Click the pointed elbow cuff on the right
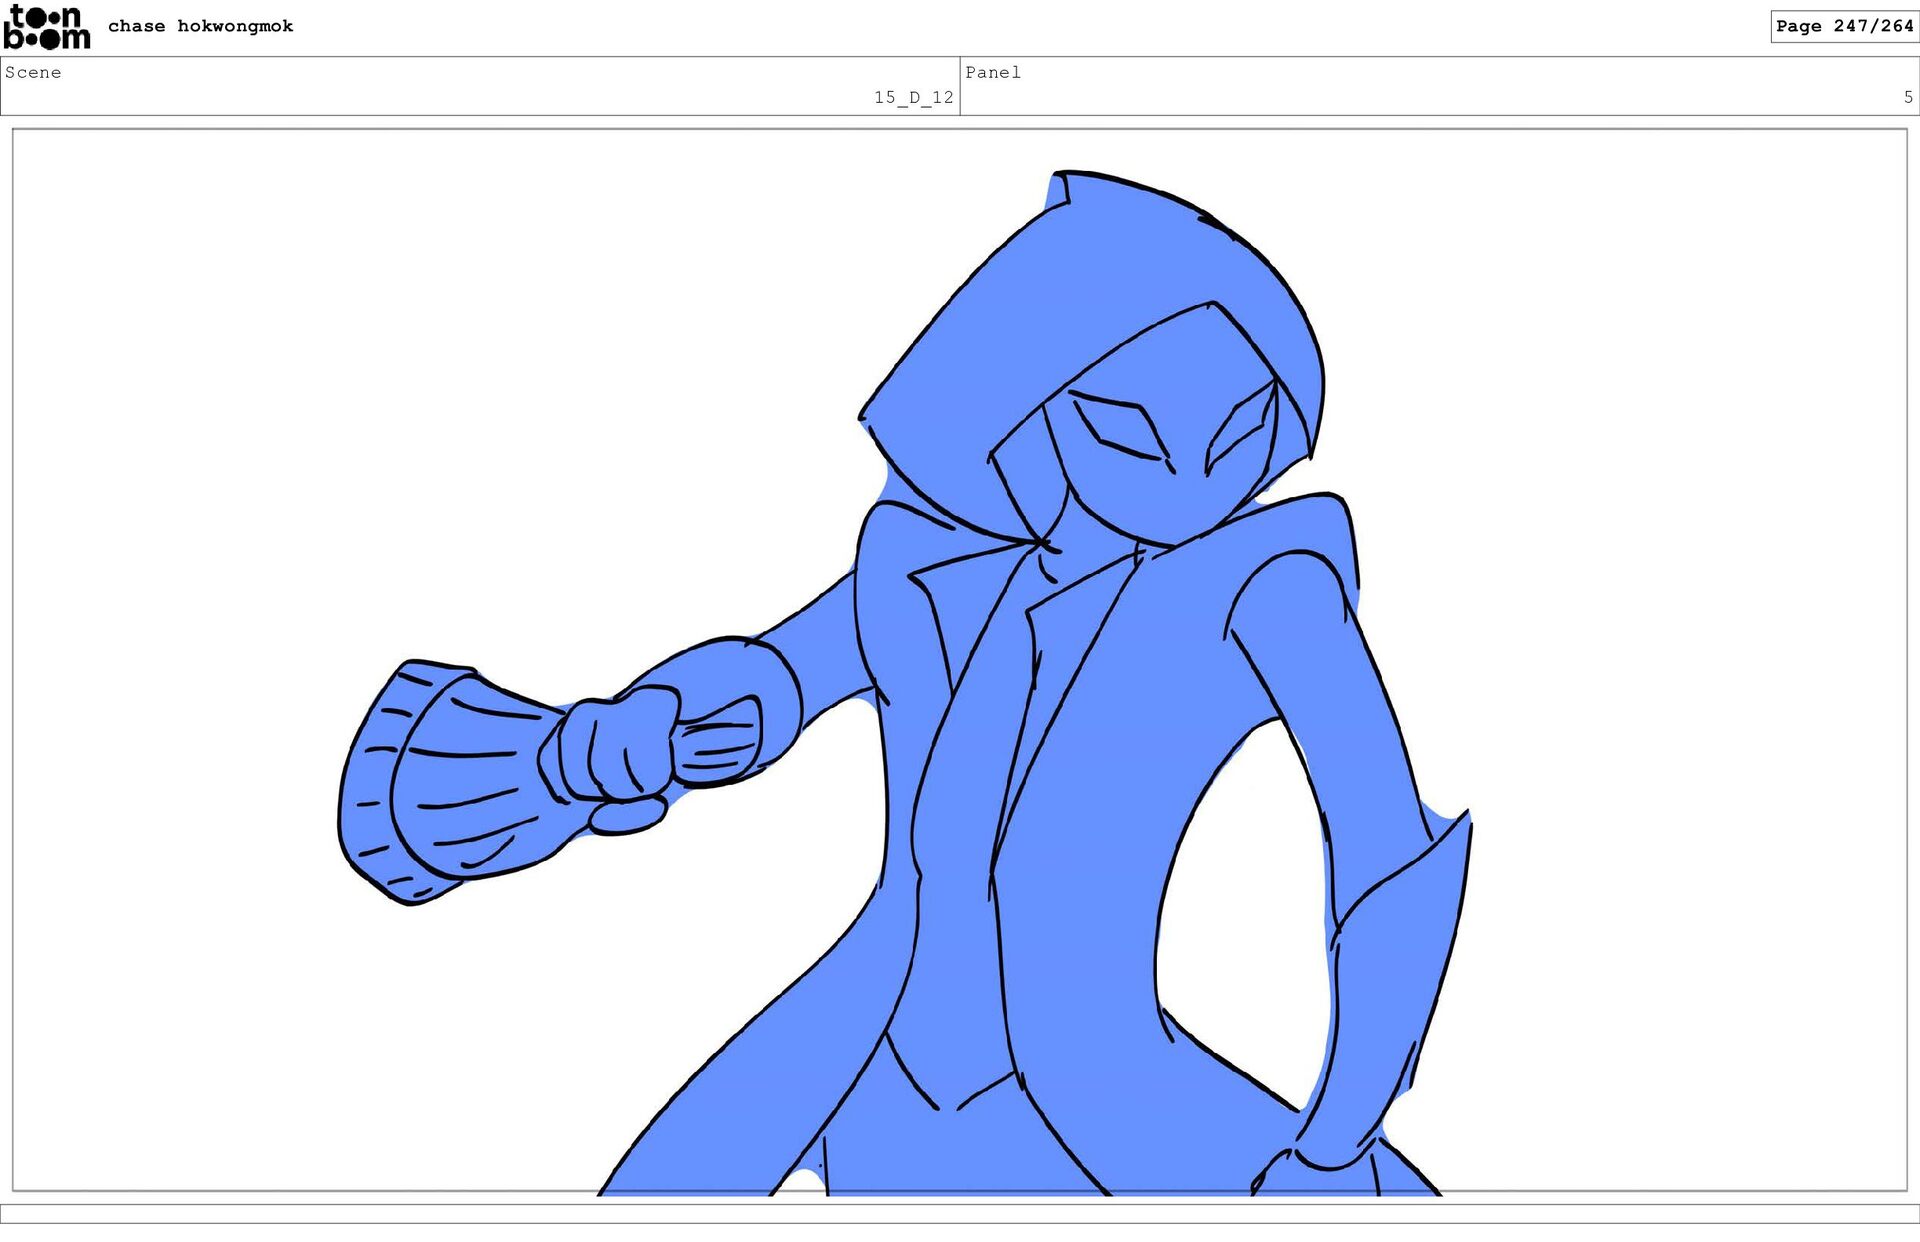Viewport: 1920px width, 1242px height. pyautogui.click(x=1420, y=900)
